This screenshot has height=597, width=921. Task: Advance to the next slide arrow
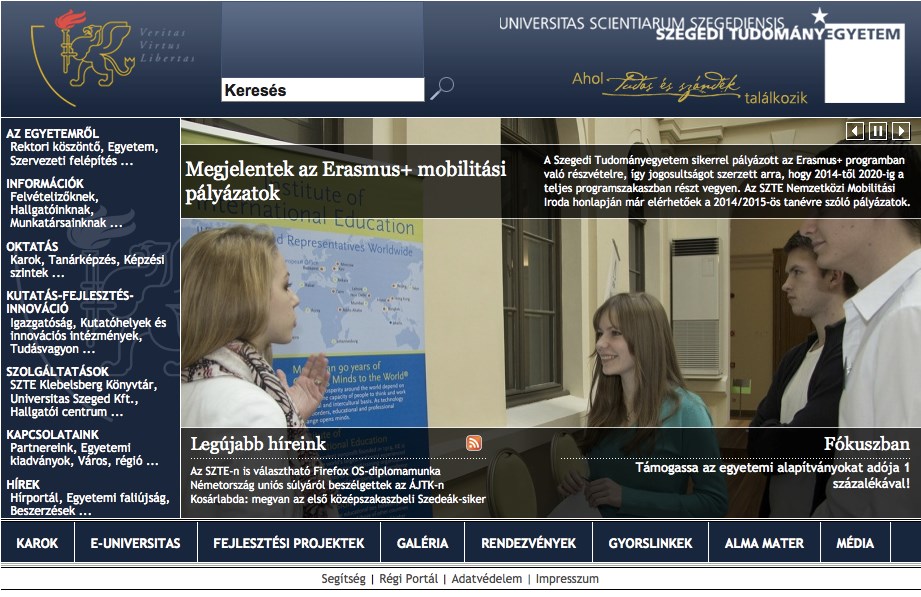[901, 130]
